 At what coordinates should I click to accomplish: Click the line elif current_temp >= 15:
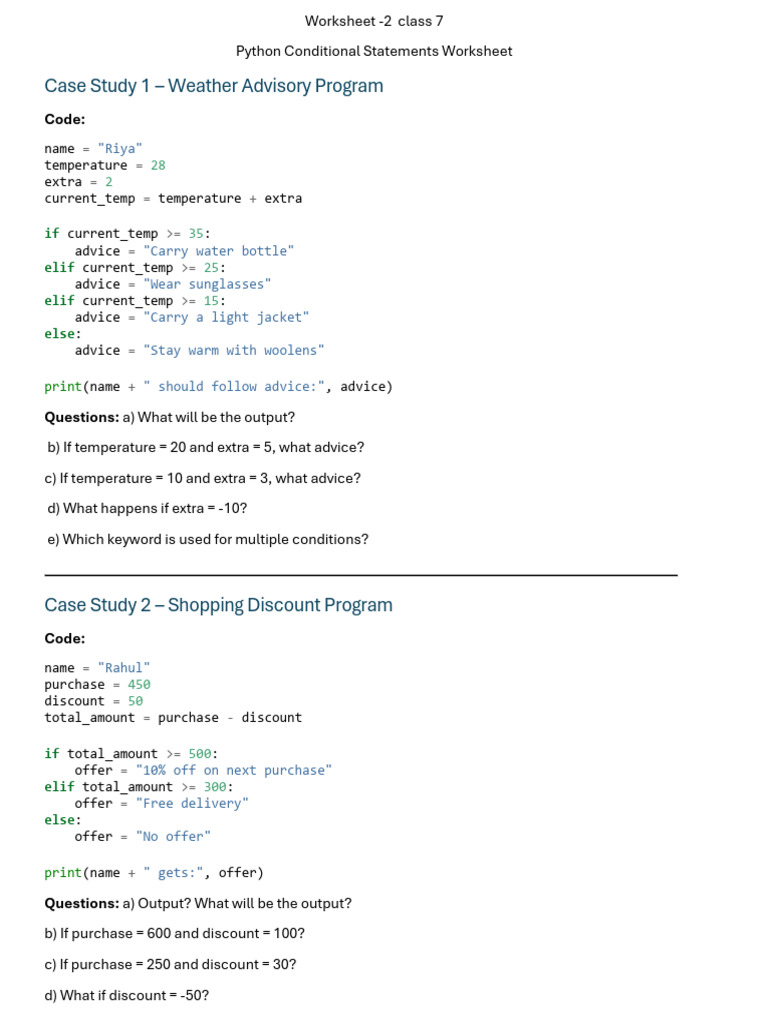pos(135,301)
